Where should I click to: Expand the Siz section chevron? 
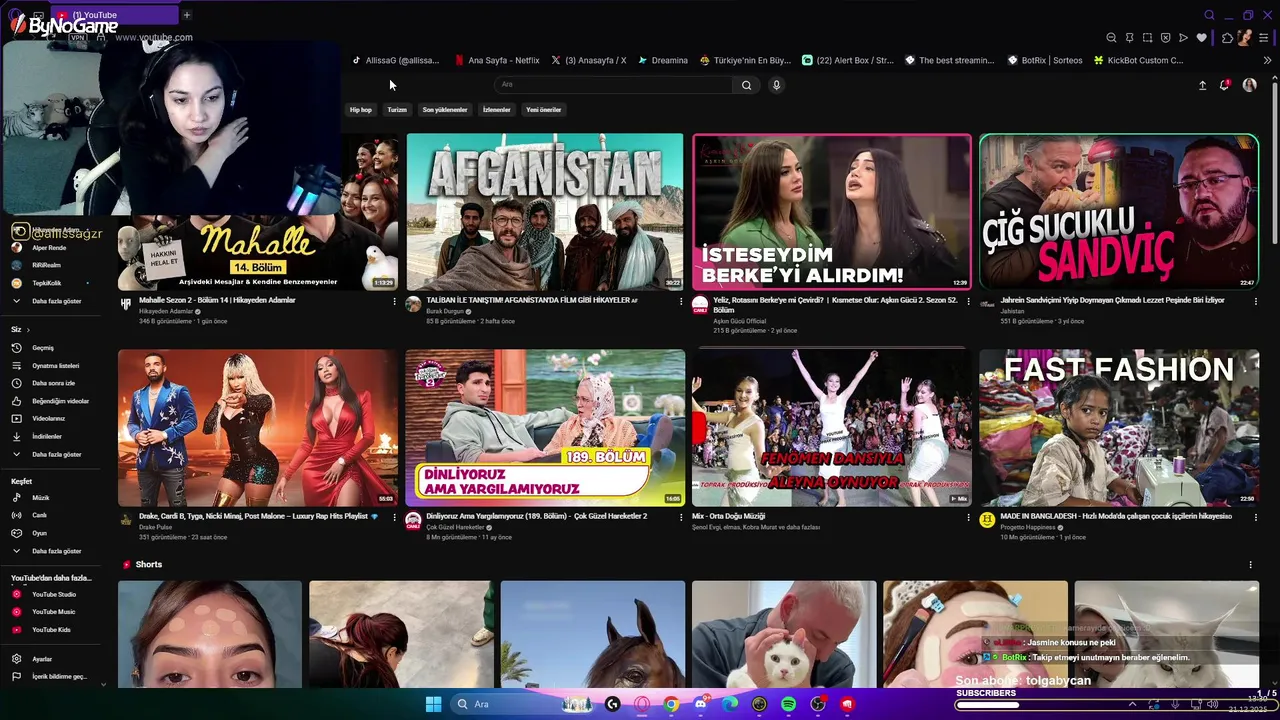tap(28, 330)
